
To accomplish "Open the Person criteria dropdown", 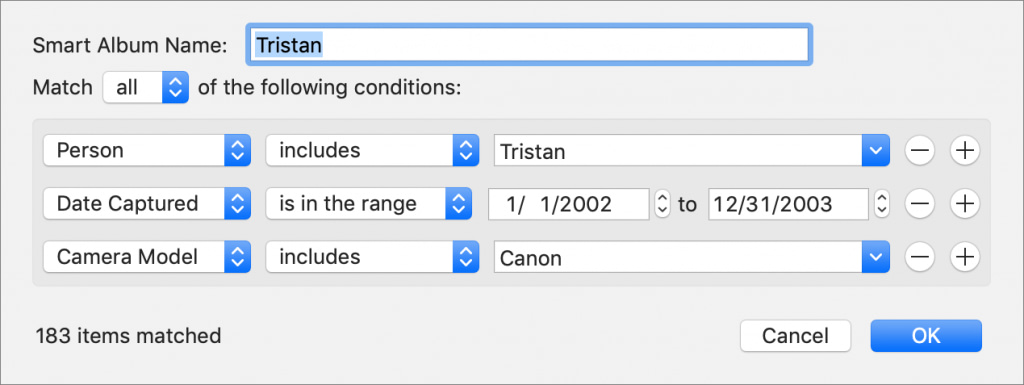I will click(x=147, y=151).
